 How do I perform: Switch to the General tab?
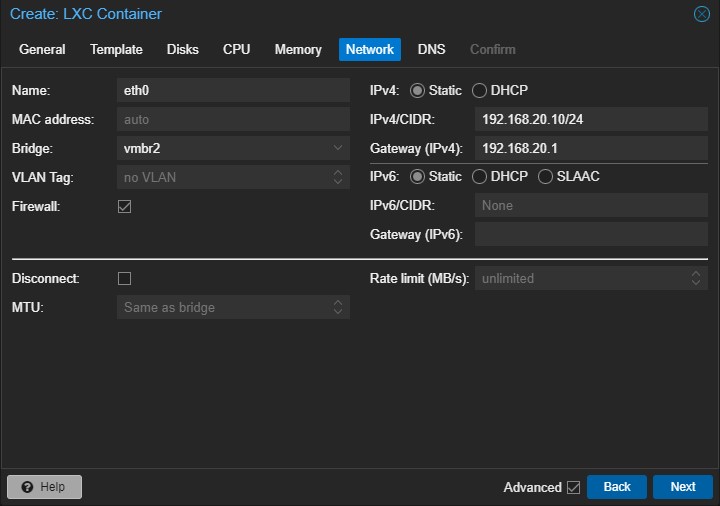42,49
